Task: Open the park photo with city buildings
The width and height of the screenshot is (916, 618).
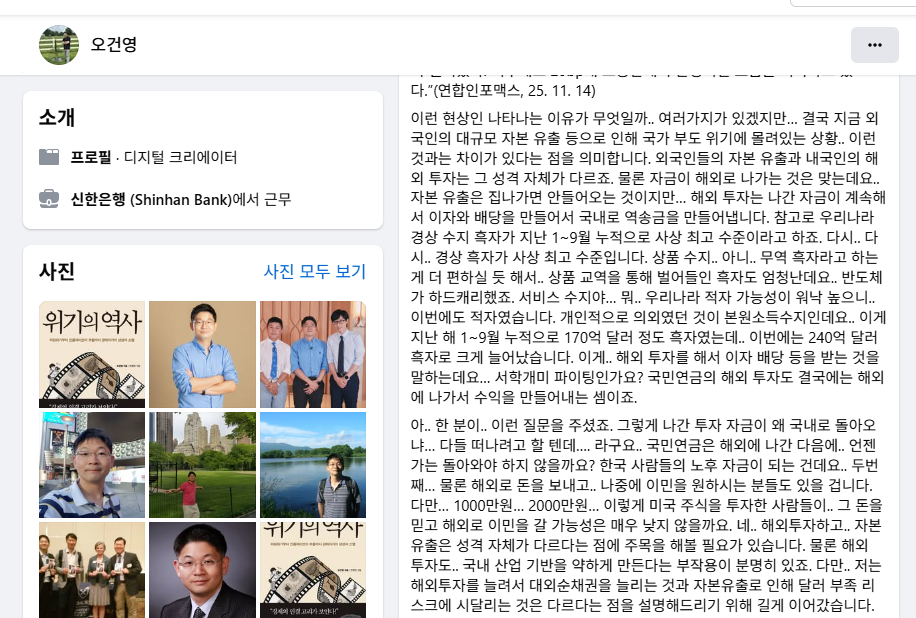Action: (x=202, y=465)
